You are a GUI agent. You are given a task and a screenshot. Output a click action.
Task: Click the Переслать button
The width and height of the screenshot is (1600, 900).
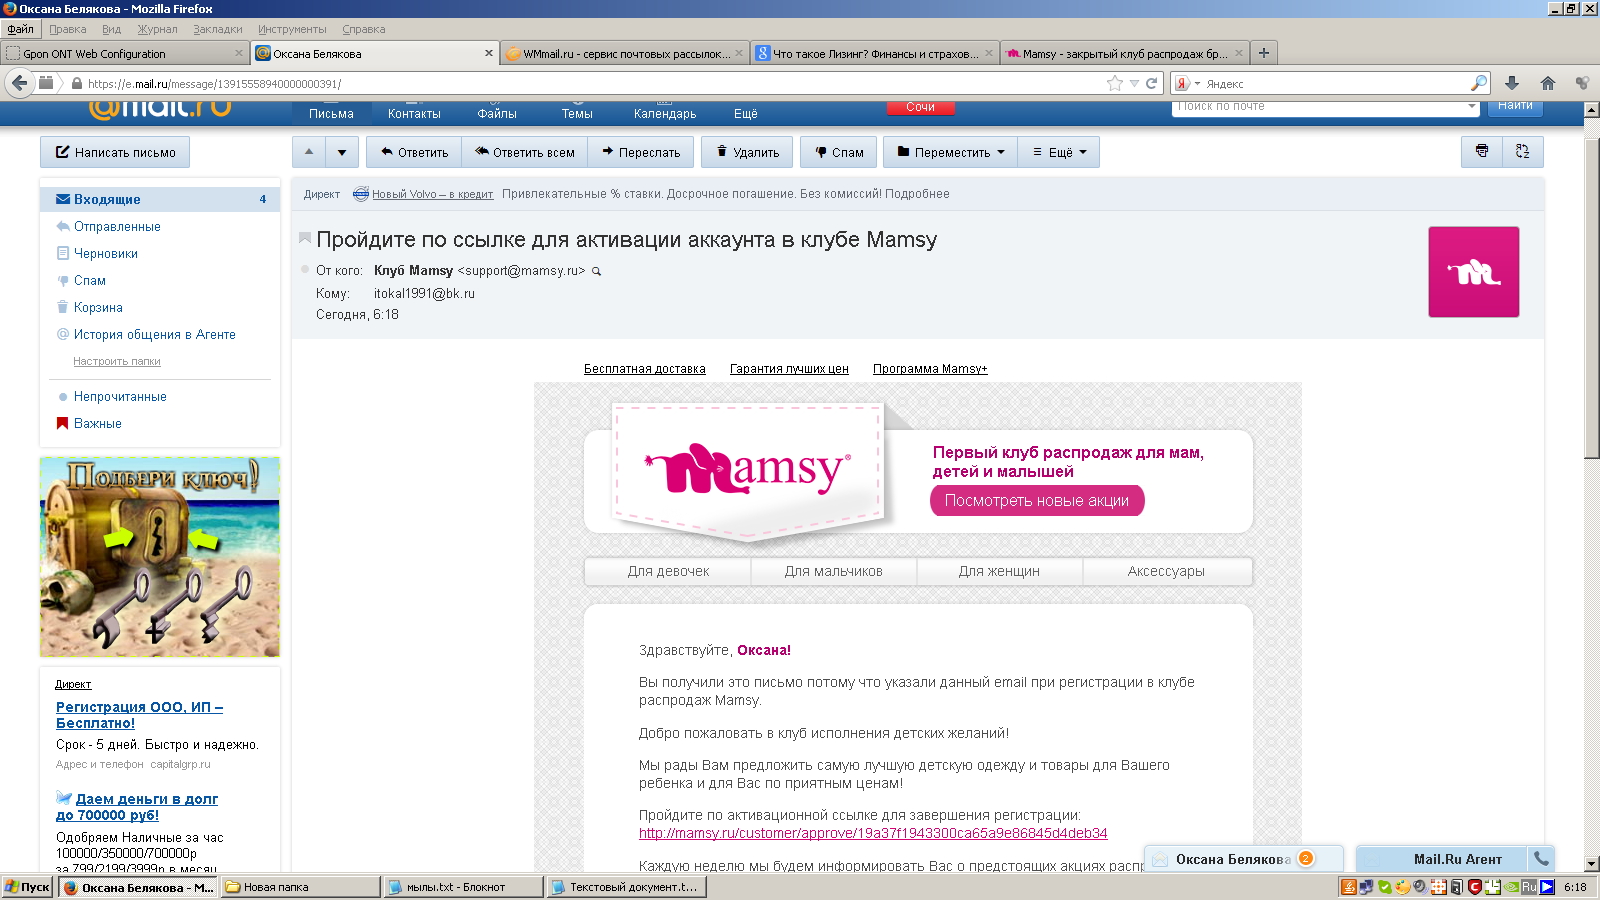[641, 152]
